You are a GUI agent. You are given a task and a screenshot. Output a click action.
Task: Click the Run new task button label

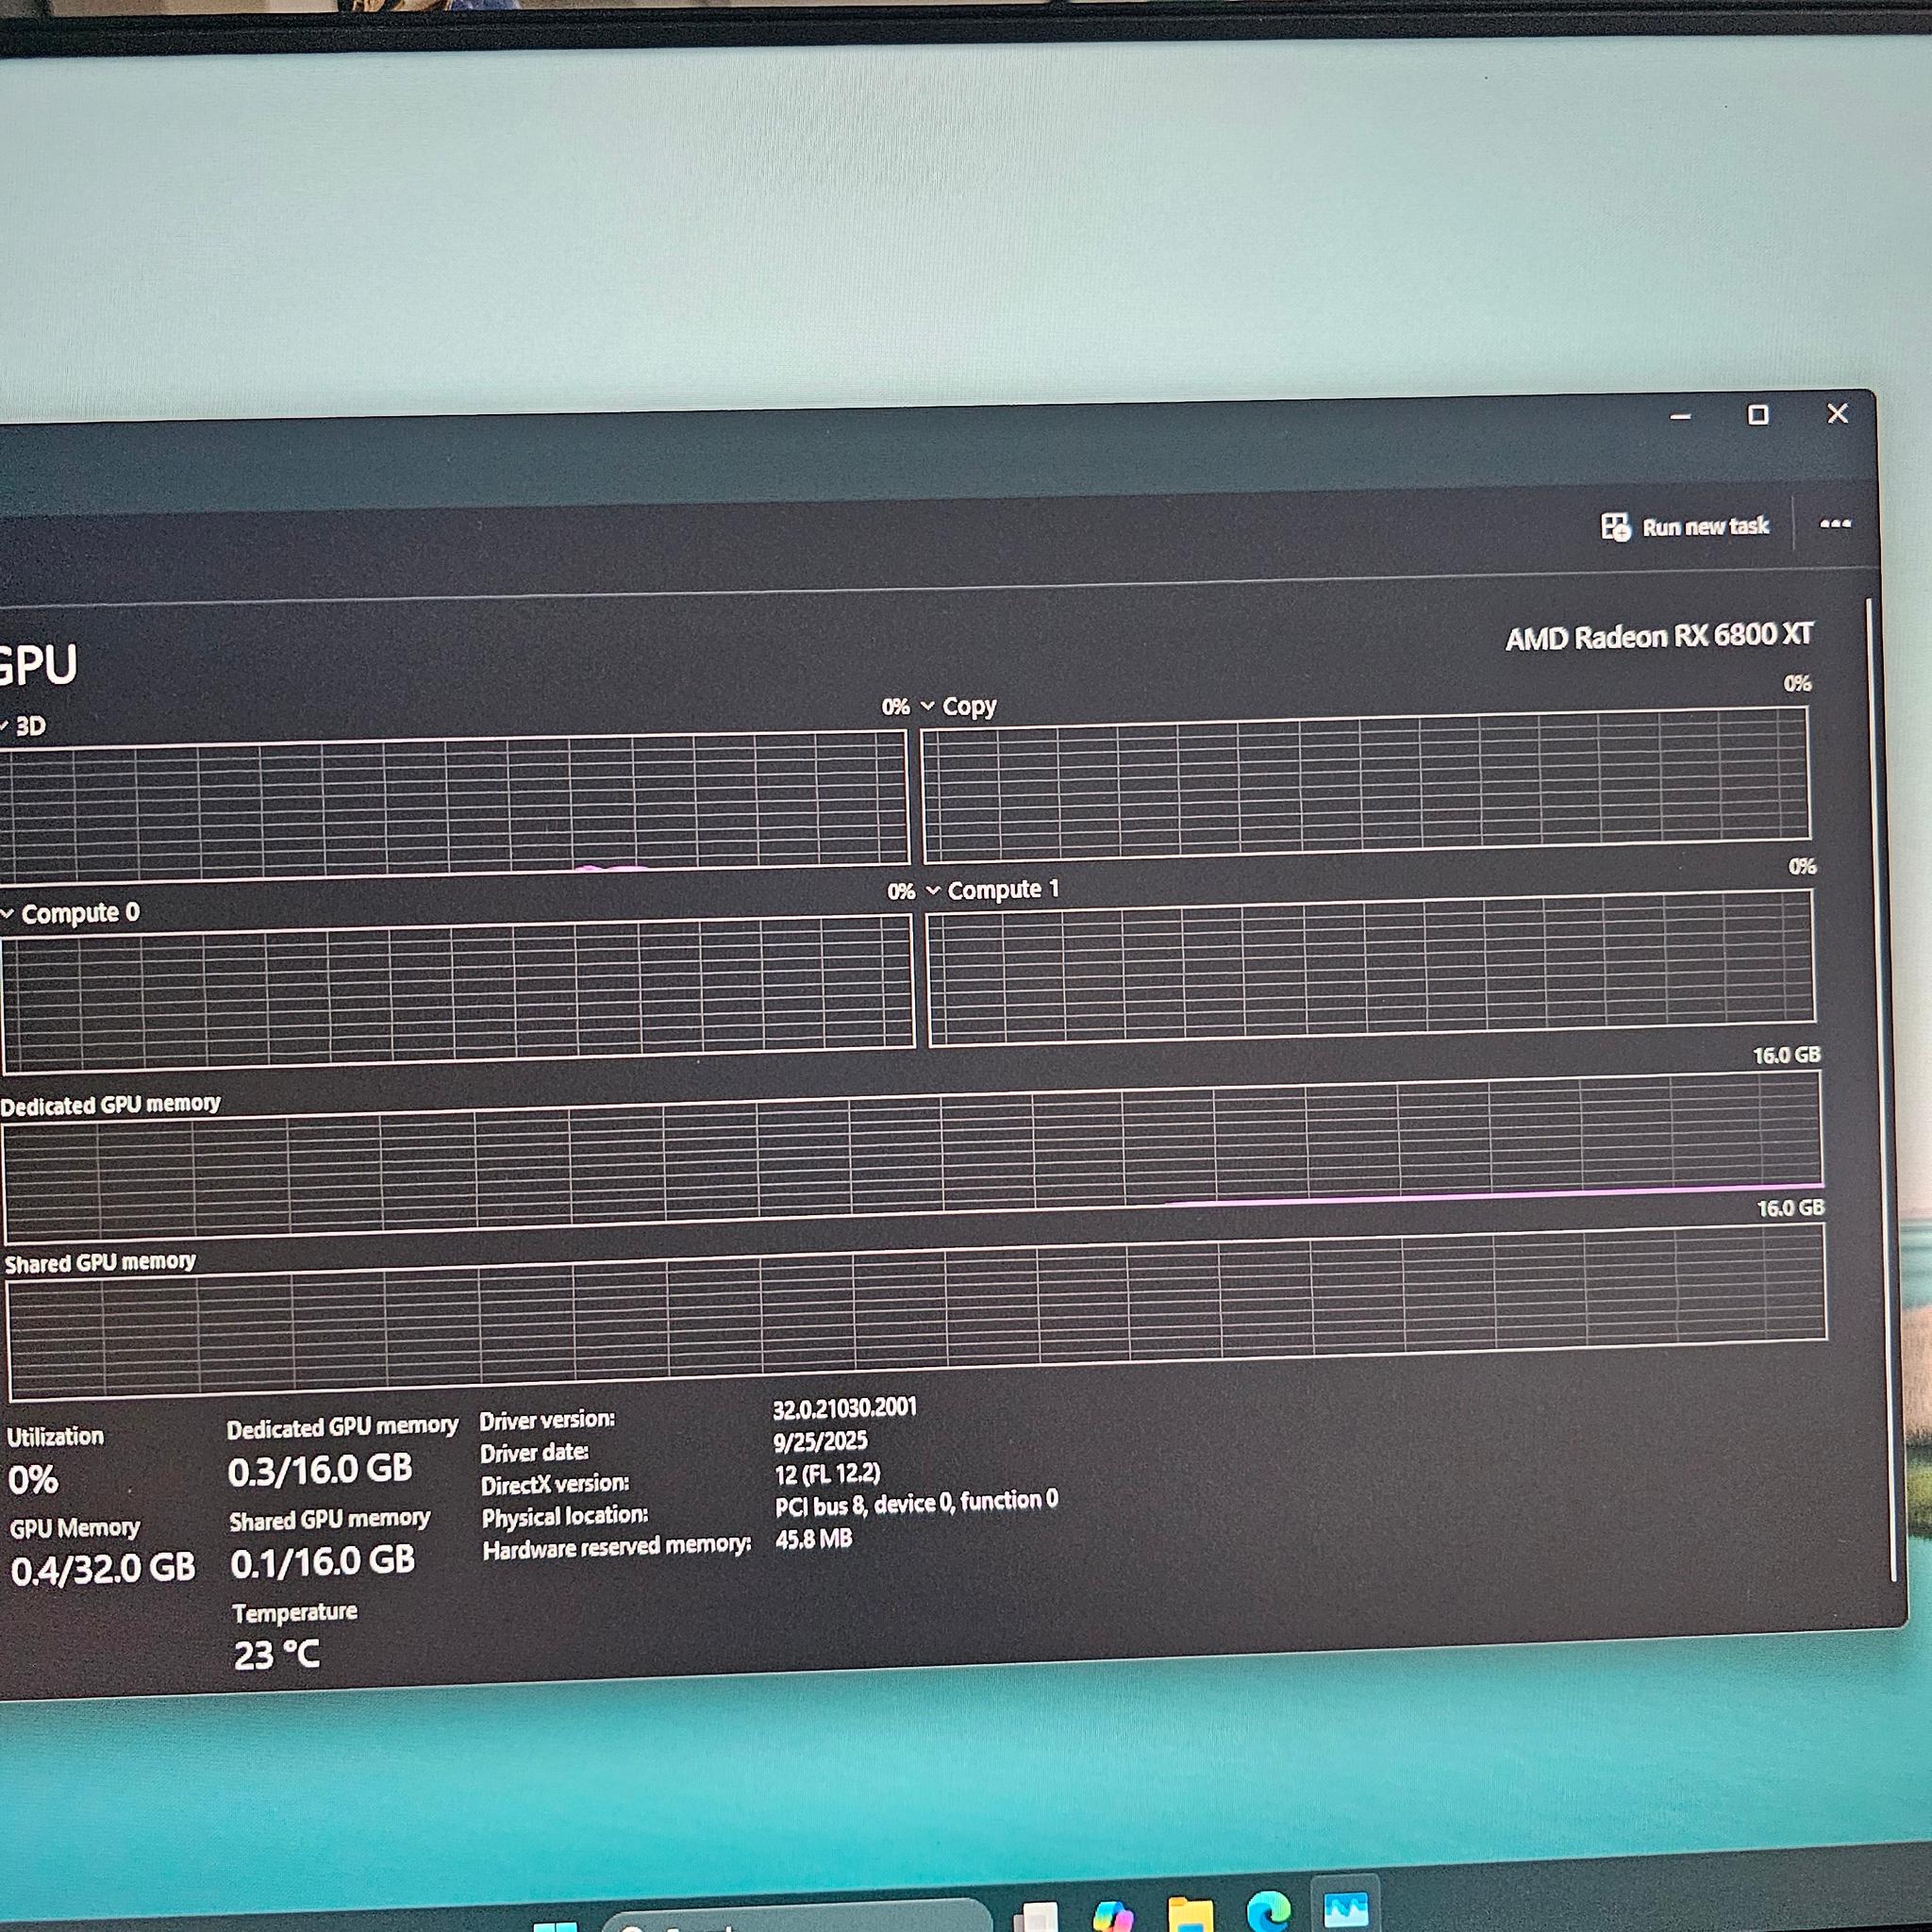(x=1705, y=527)
